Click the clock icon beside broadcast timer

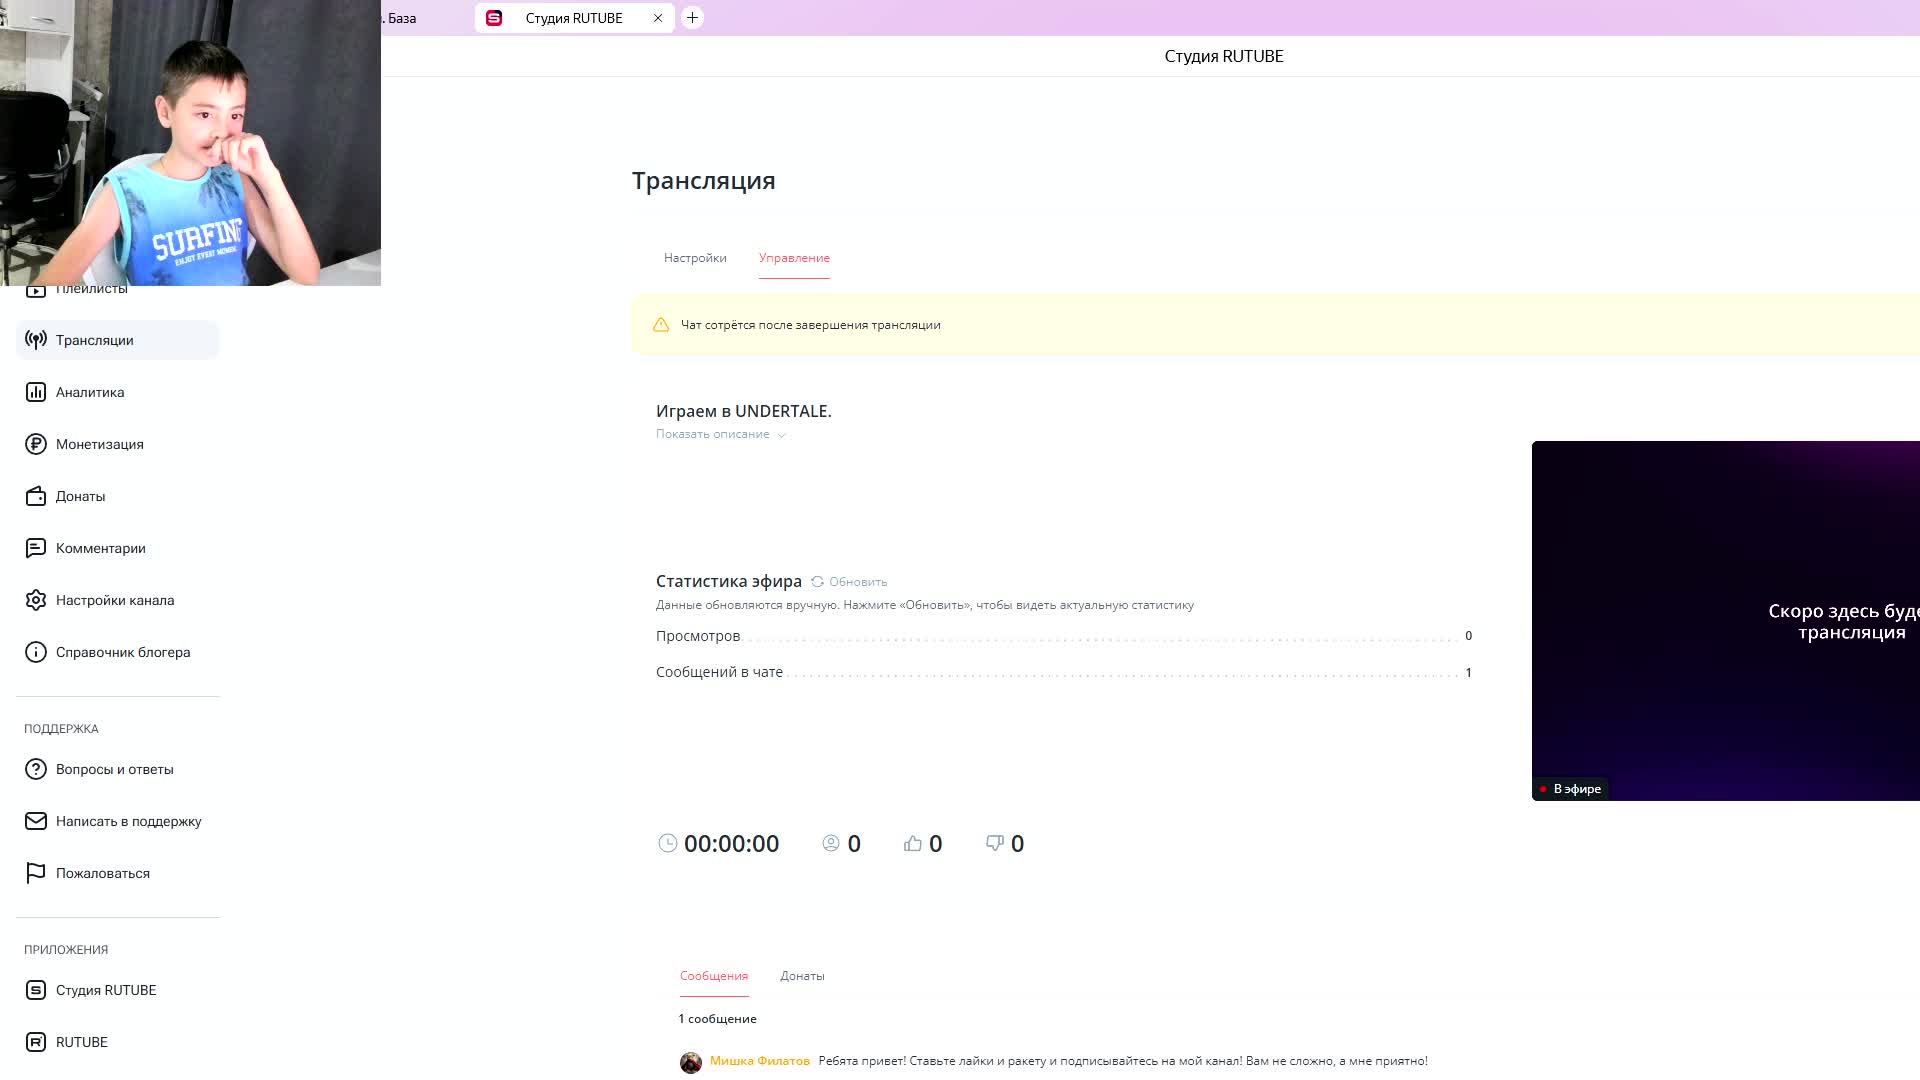667,843
